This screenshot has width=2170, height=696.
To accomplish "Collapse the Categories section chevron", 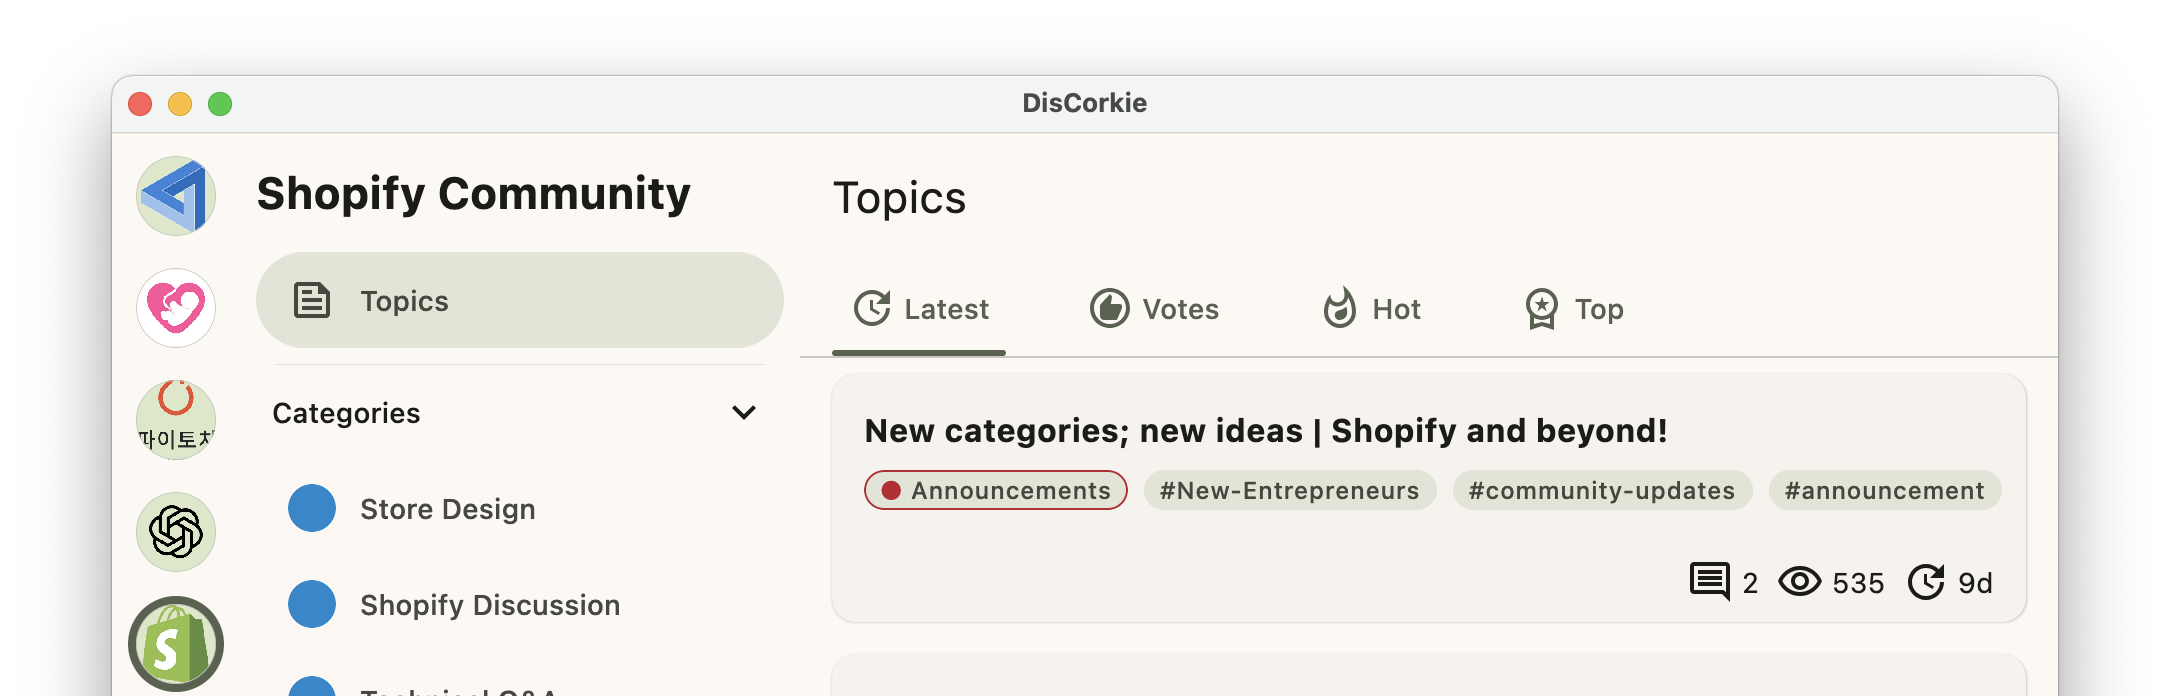I will (744, 413).
